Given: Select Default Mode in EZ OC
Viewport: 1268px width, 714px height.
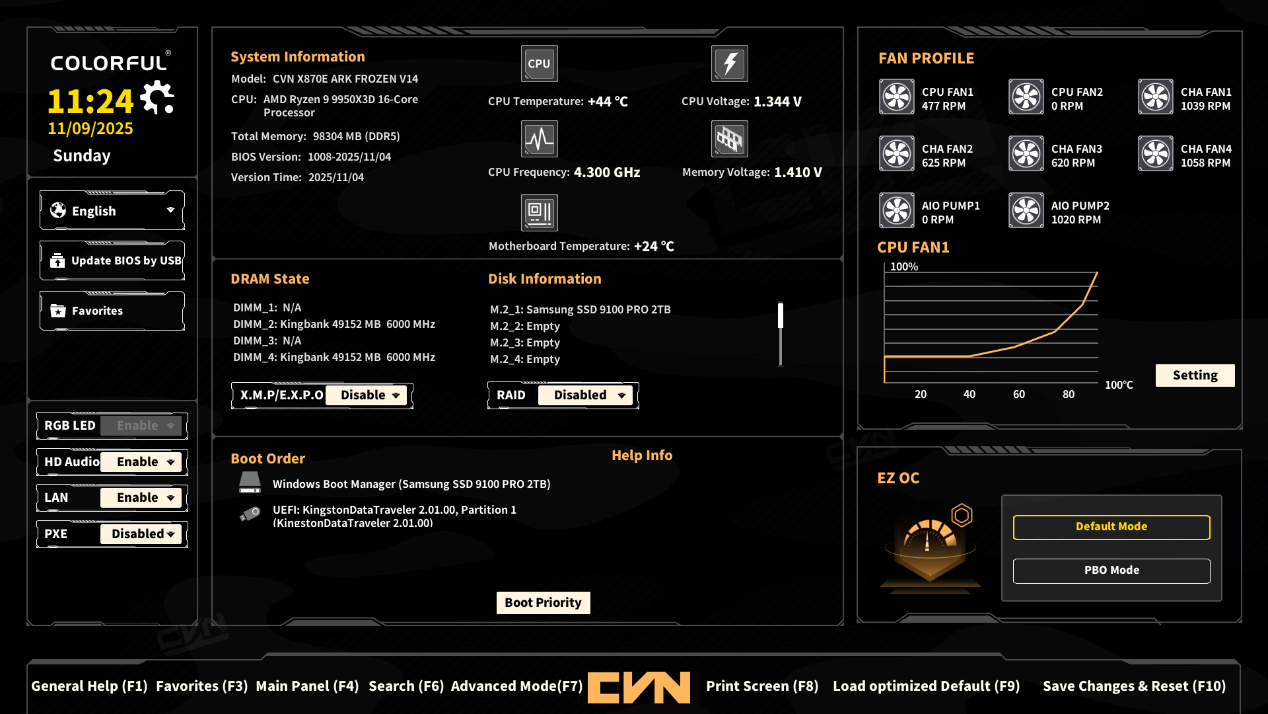Looking at the screenshot, I should 1111,527.
